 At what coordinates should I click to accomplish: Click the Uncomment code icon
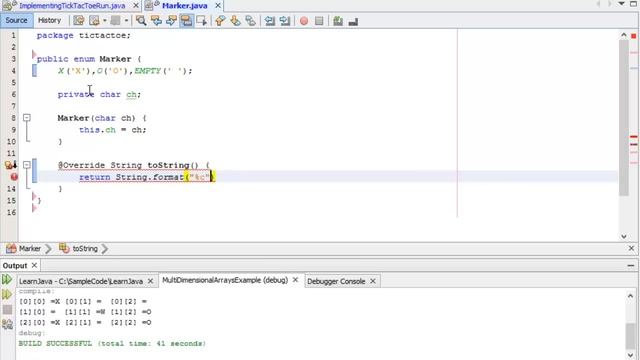[x=353, y=21]
